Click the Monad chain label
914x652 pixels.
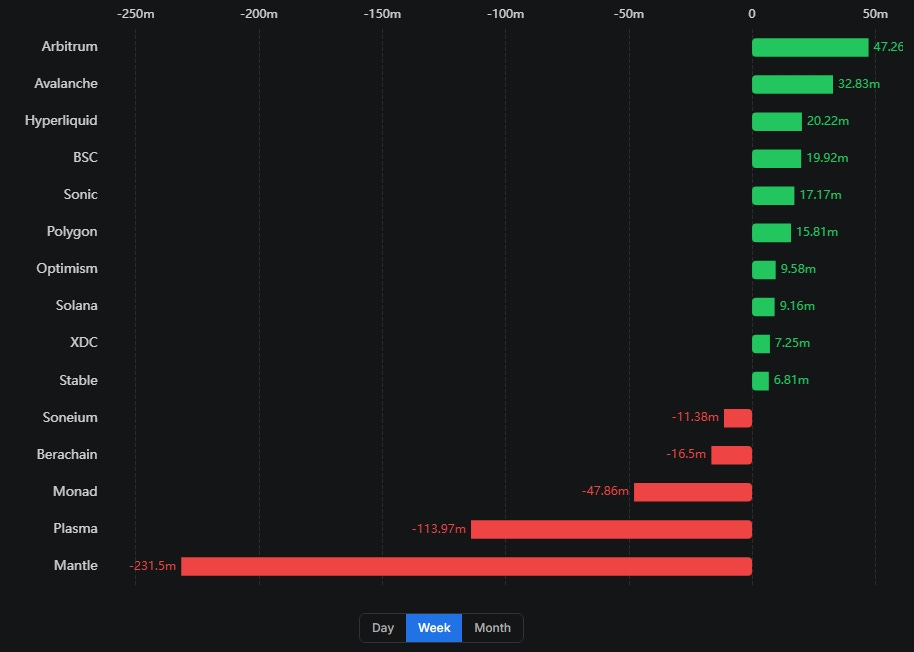[x=75, y=491]
